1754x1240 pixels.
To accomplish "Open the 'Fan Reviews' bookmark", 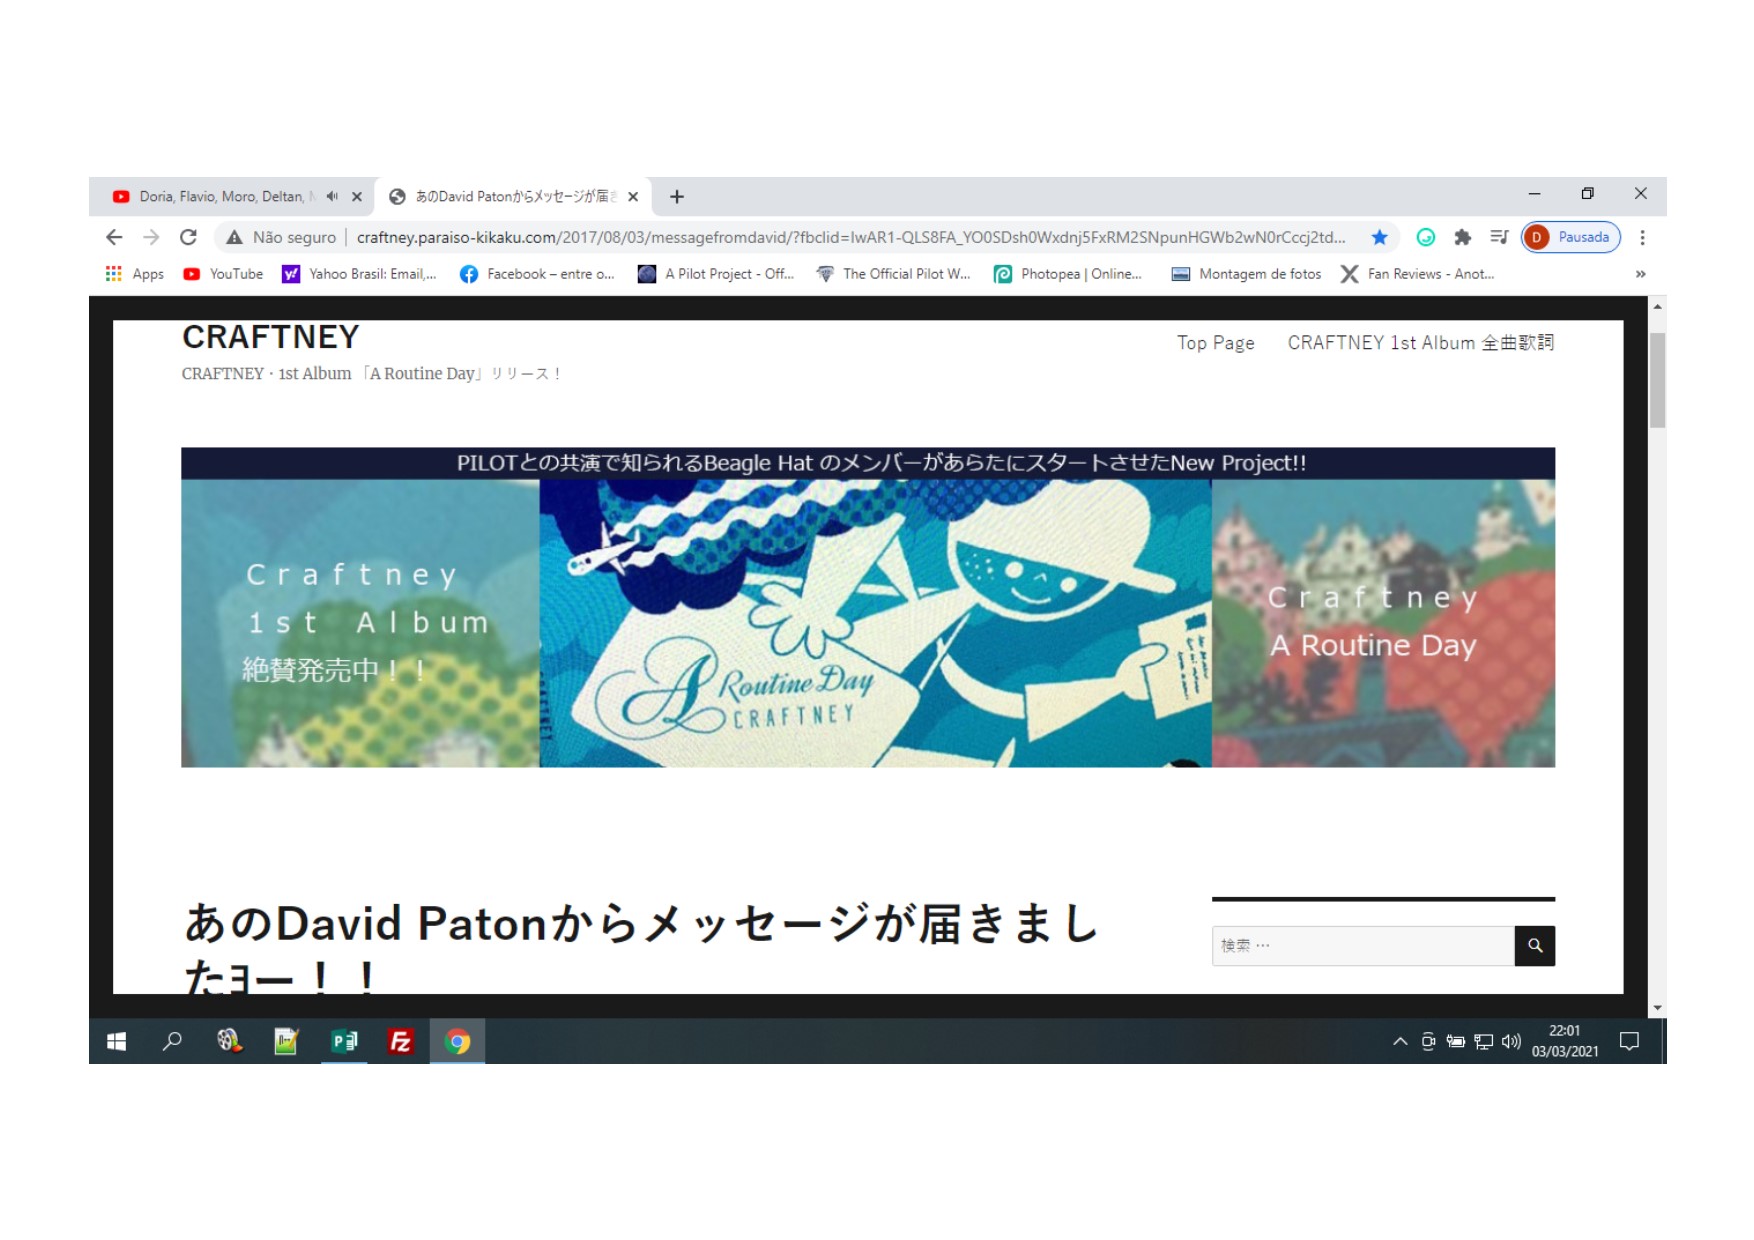I will pos(1418,274).
